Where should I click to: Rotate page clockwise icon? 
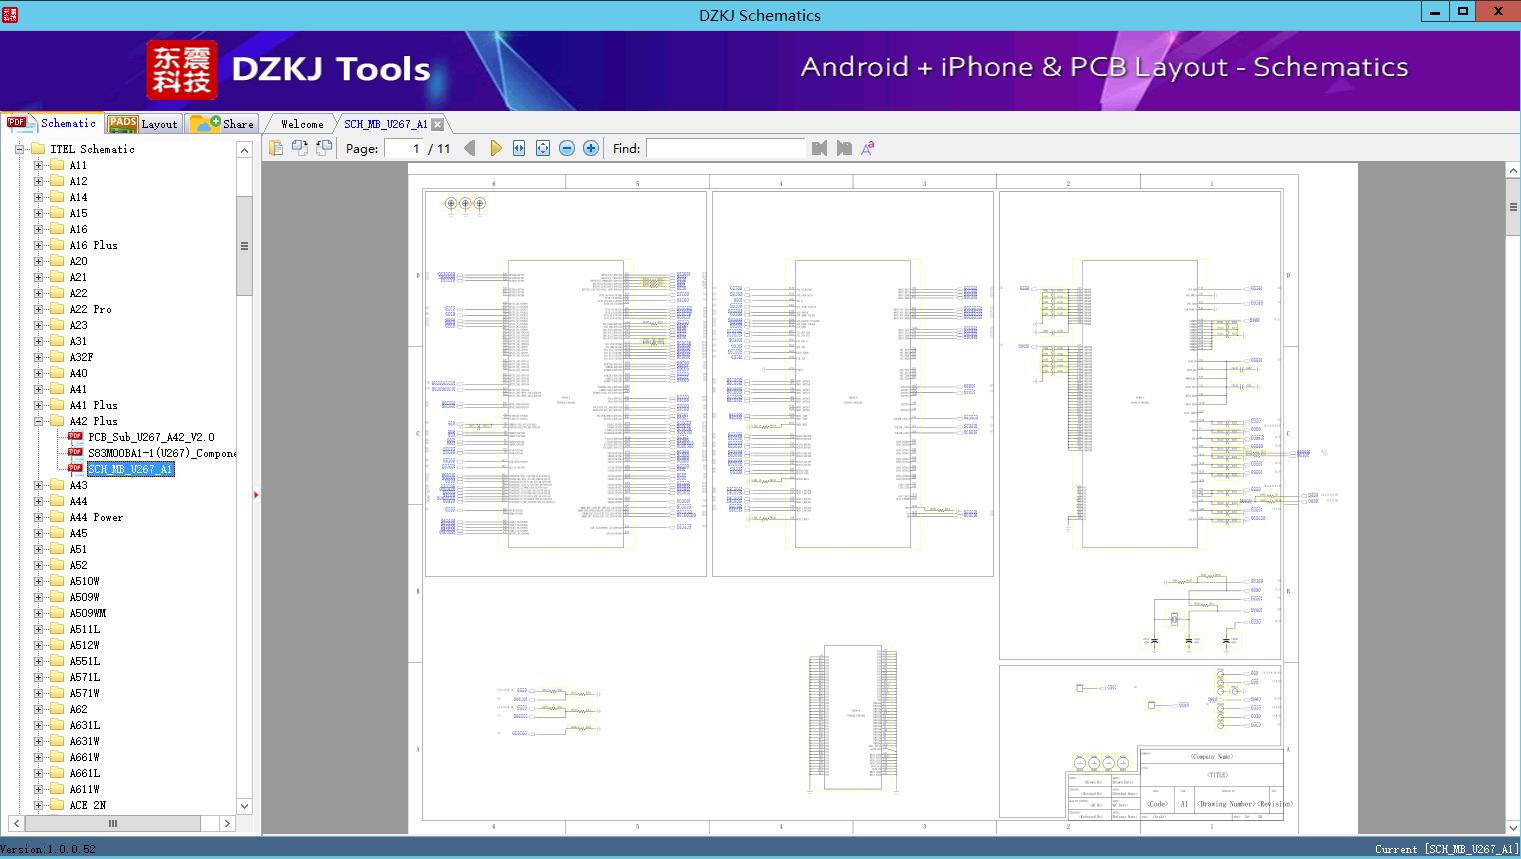click(324, 148)
